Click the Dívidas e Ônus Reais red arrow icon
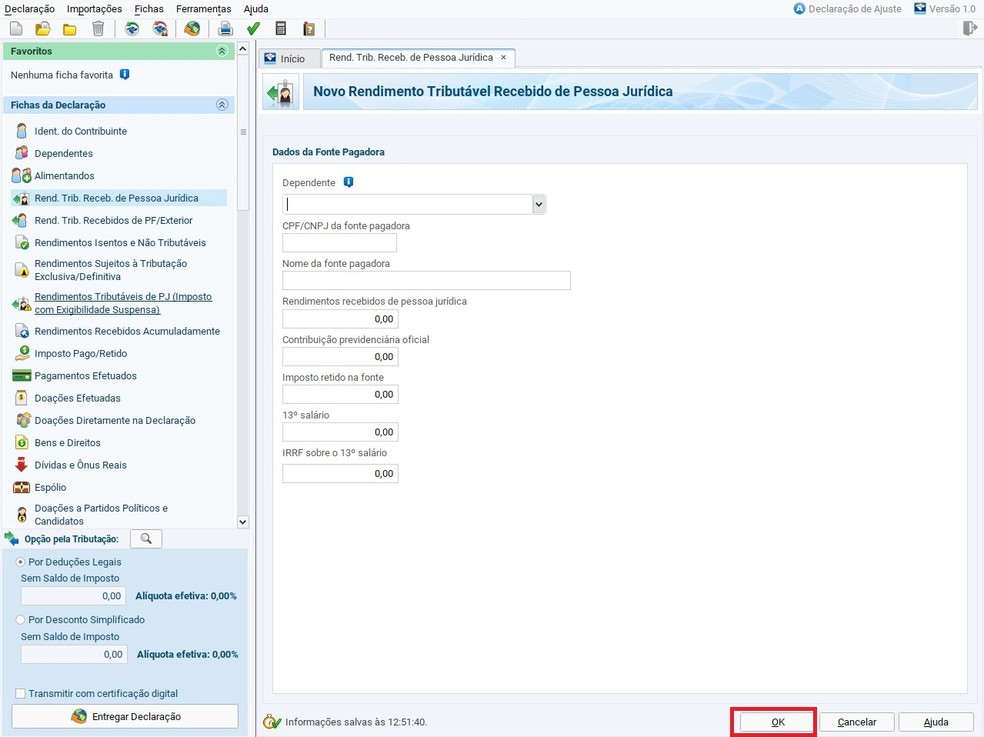The width and height of the screenshot is (984, 737). pos(21,465)
